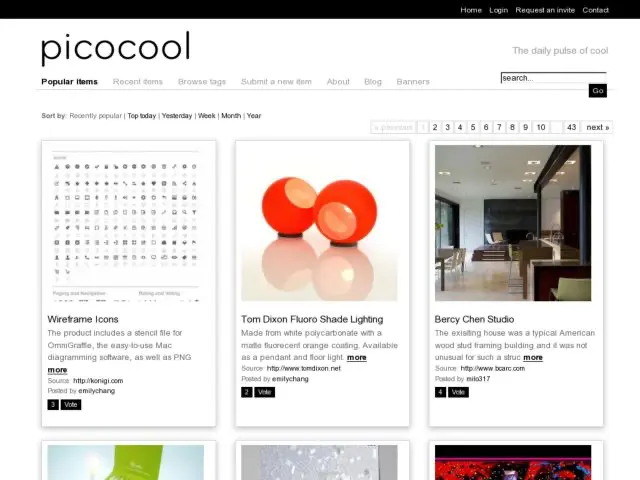Open source link http://www.bcarc.com

point(493,368)
